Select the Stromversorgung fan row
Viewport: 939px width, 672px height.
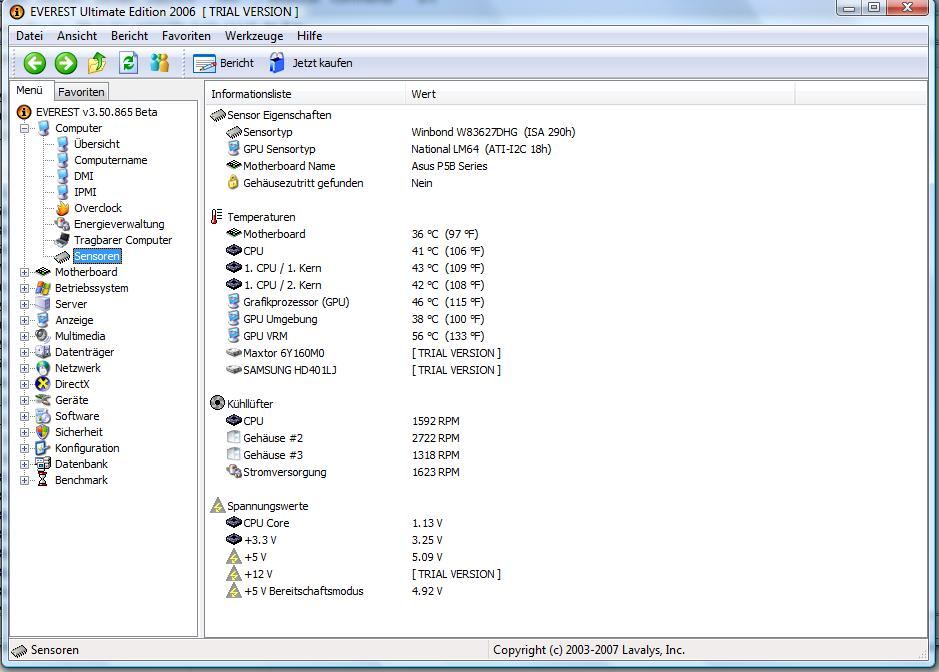(x=343, y=472)
